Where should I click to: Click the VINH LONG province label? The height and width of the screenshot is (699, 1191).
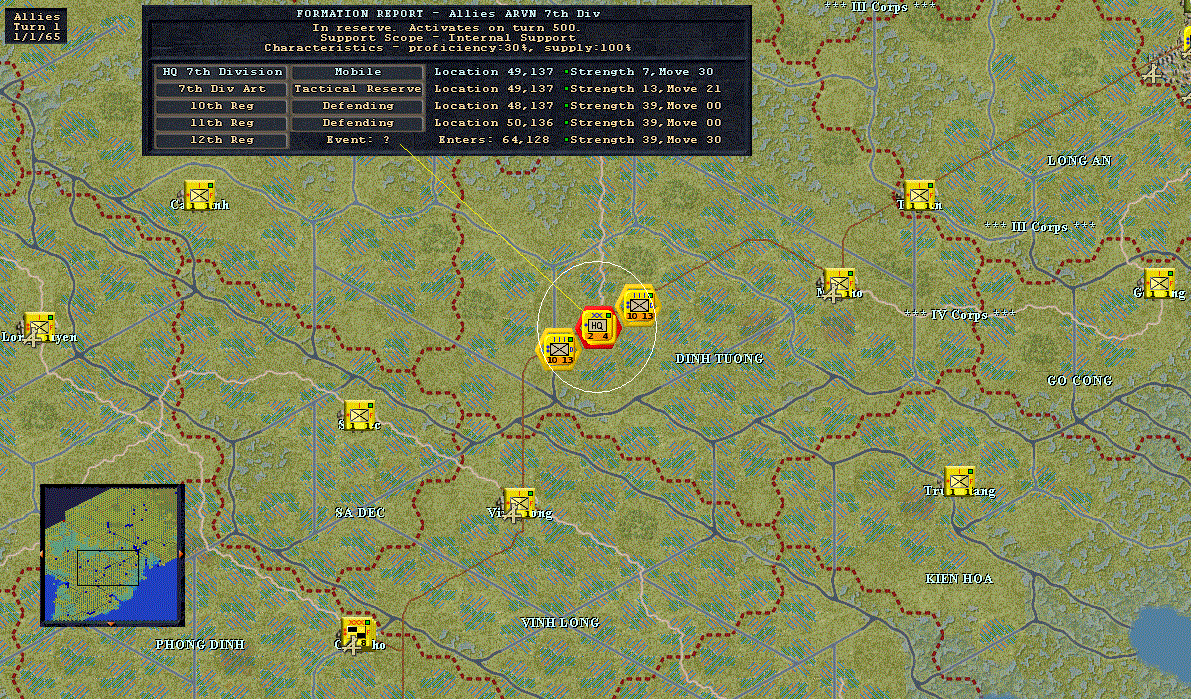point(561,623)
